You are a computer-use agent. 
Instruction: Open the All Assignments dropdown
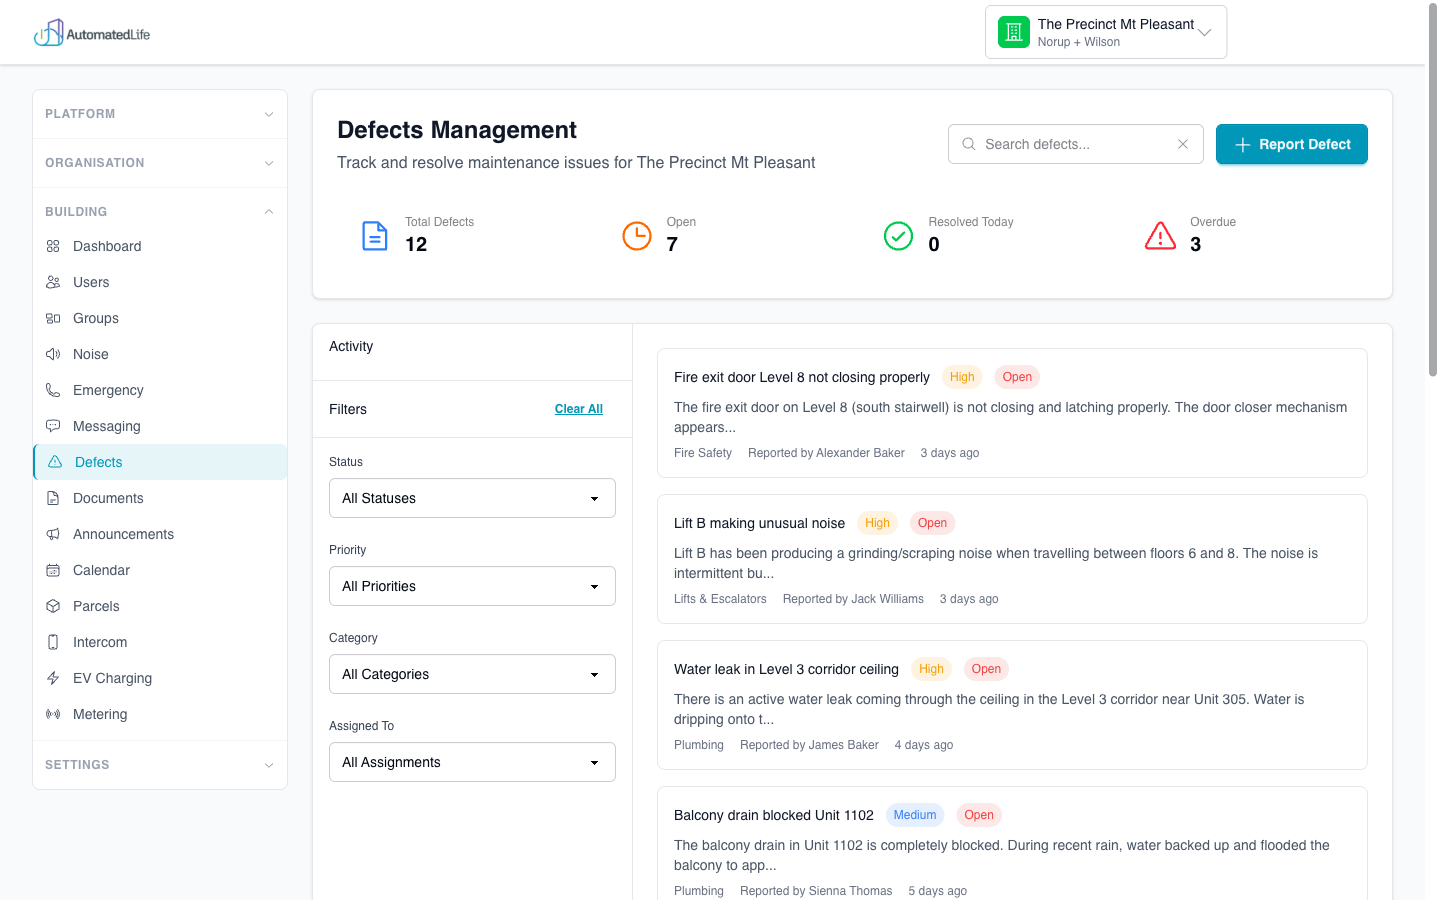tap(472, 762)
